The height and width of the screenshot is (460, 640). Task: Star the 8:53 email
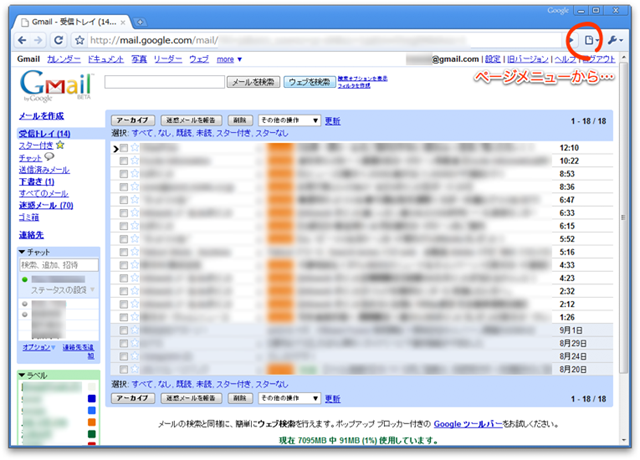[x=135, y=173]
